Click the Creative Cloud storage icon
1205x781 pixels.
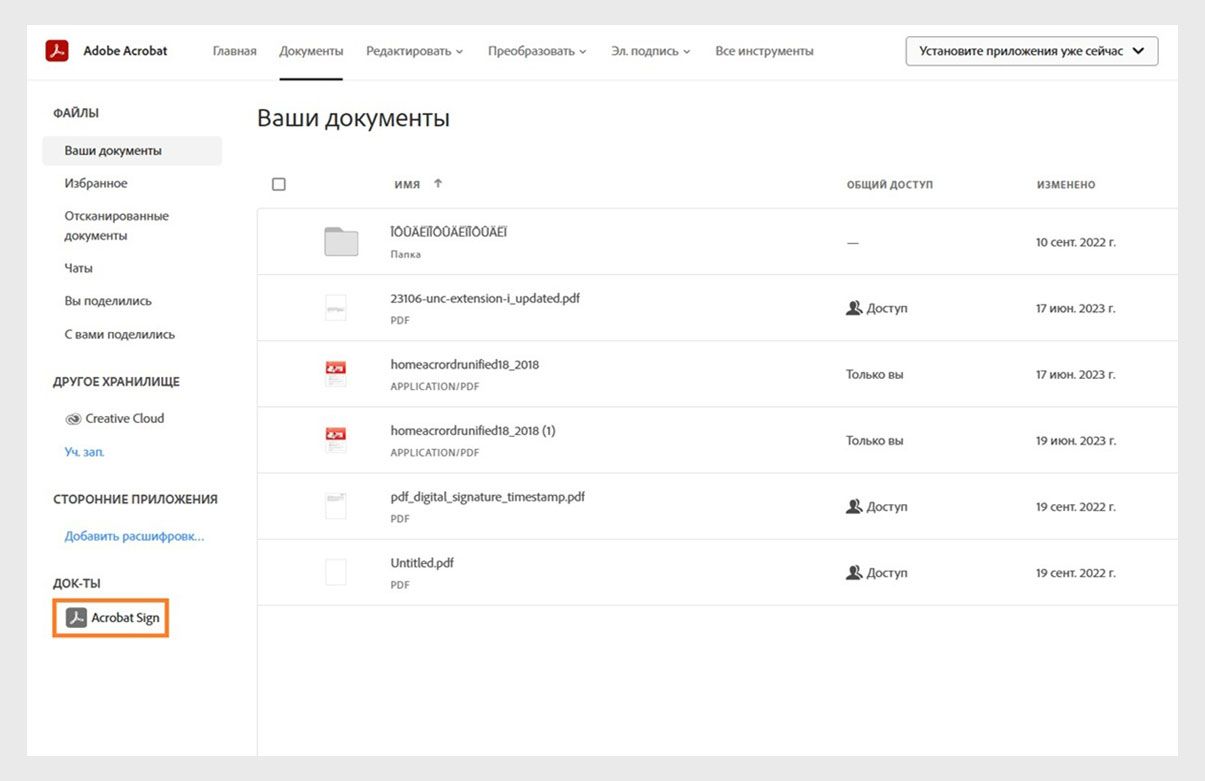click(x=71, y=418)
